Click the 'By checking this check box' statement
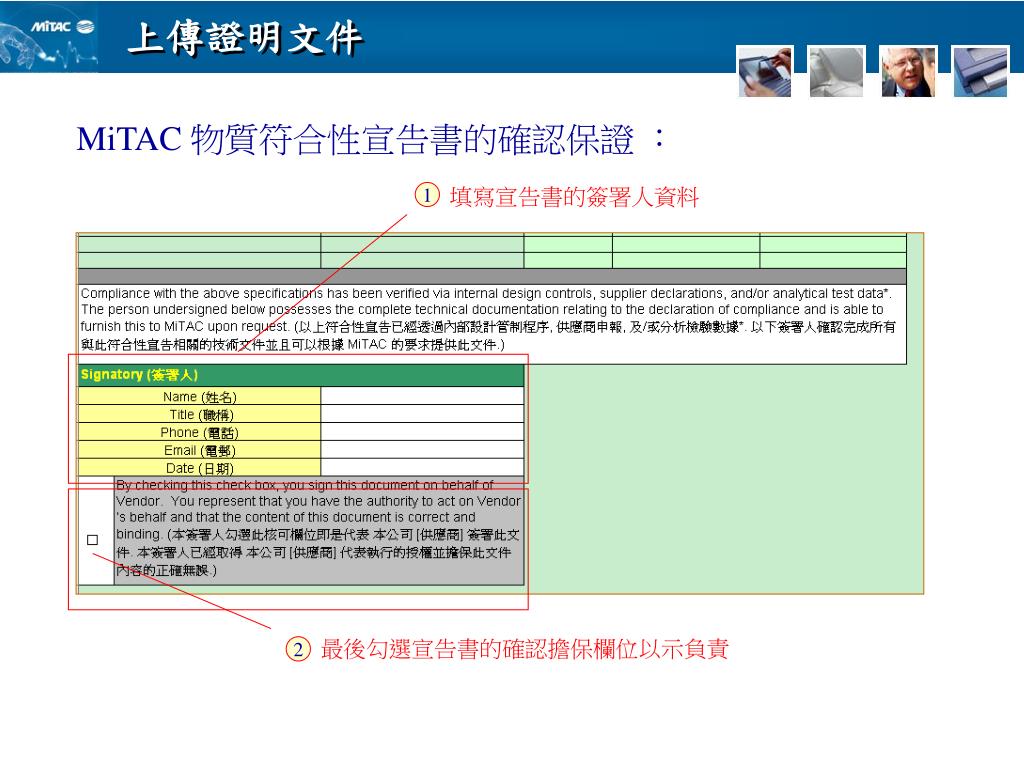This screenshot has height=768, width=1024. [x=319, y=528]
